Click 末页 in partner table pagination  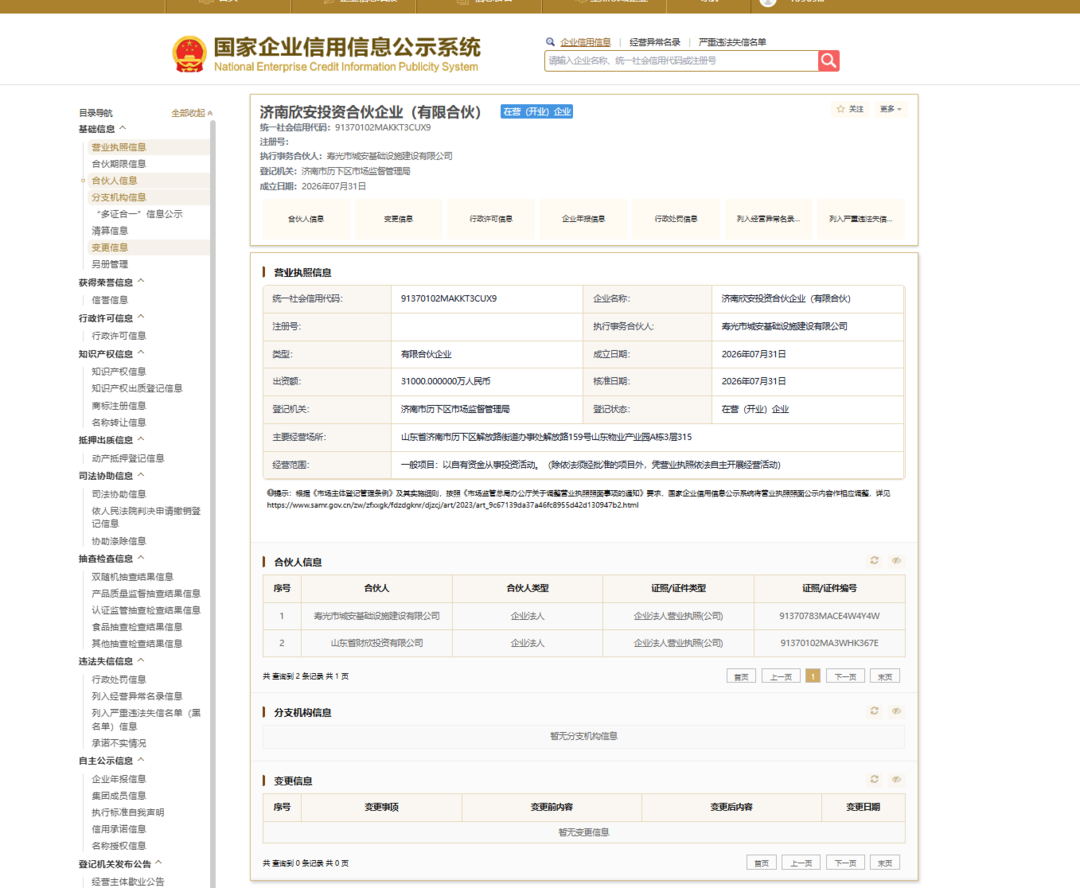pos(885,677)
